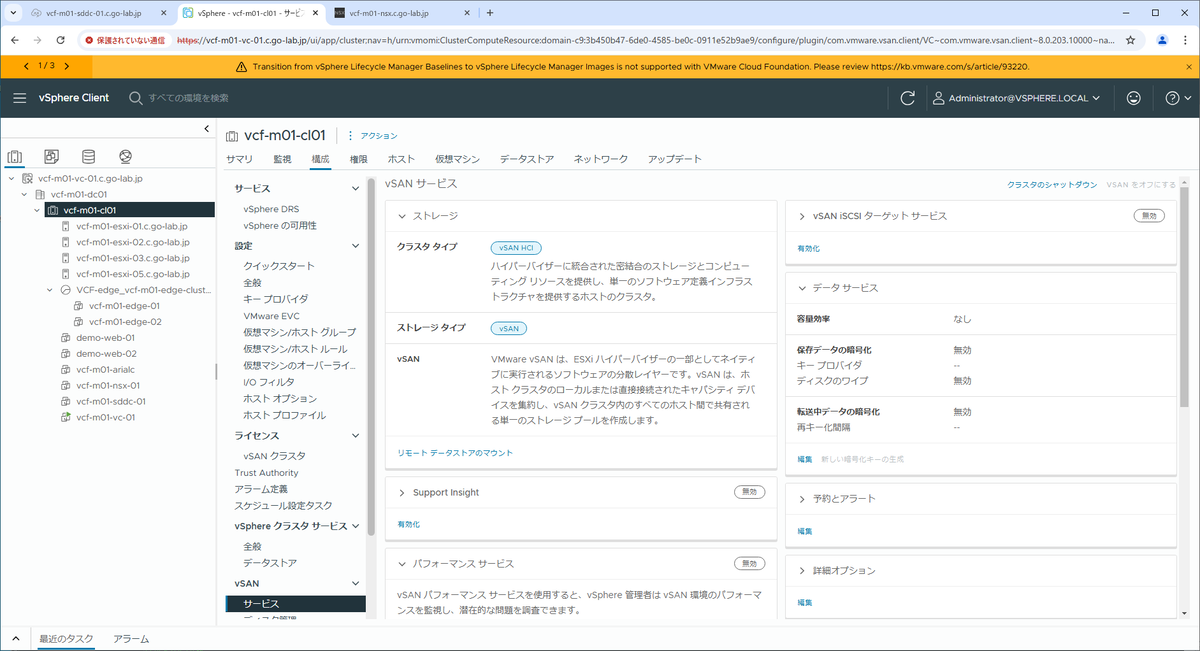Click 有効化 under vSAN iSCSI target service
Viewport: 1200px width, 651px height.
click(x=808, y=247)
